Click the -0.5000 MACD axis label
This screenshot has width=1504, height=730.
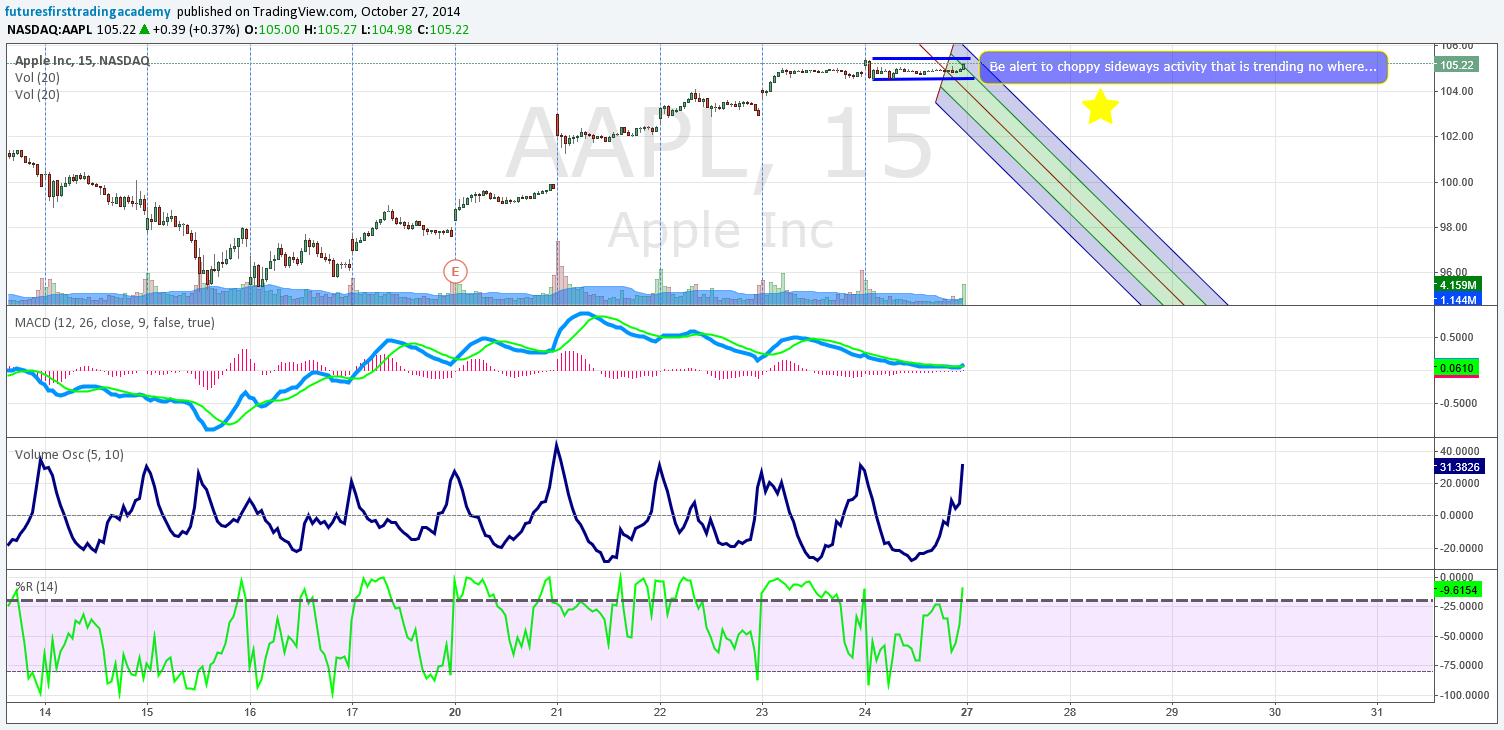point(1457,403)
